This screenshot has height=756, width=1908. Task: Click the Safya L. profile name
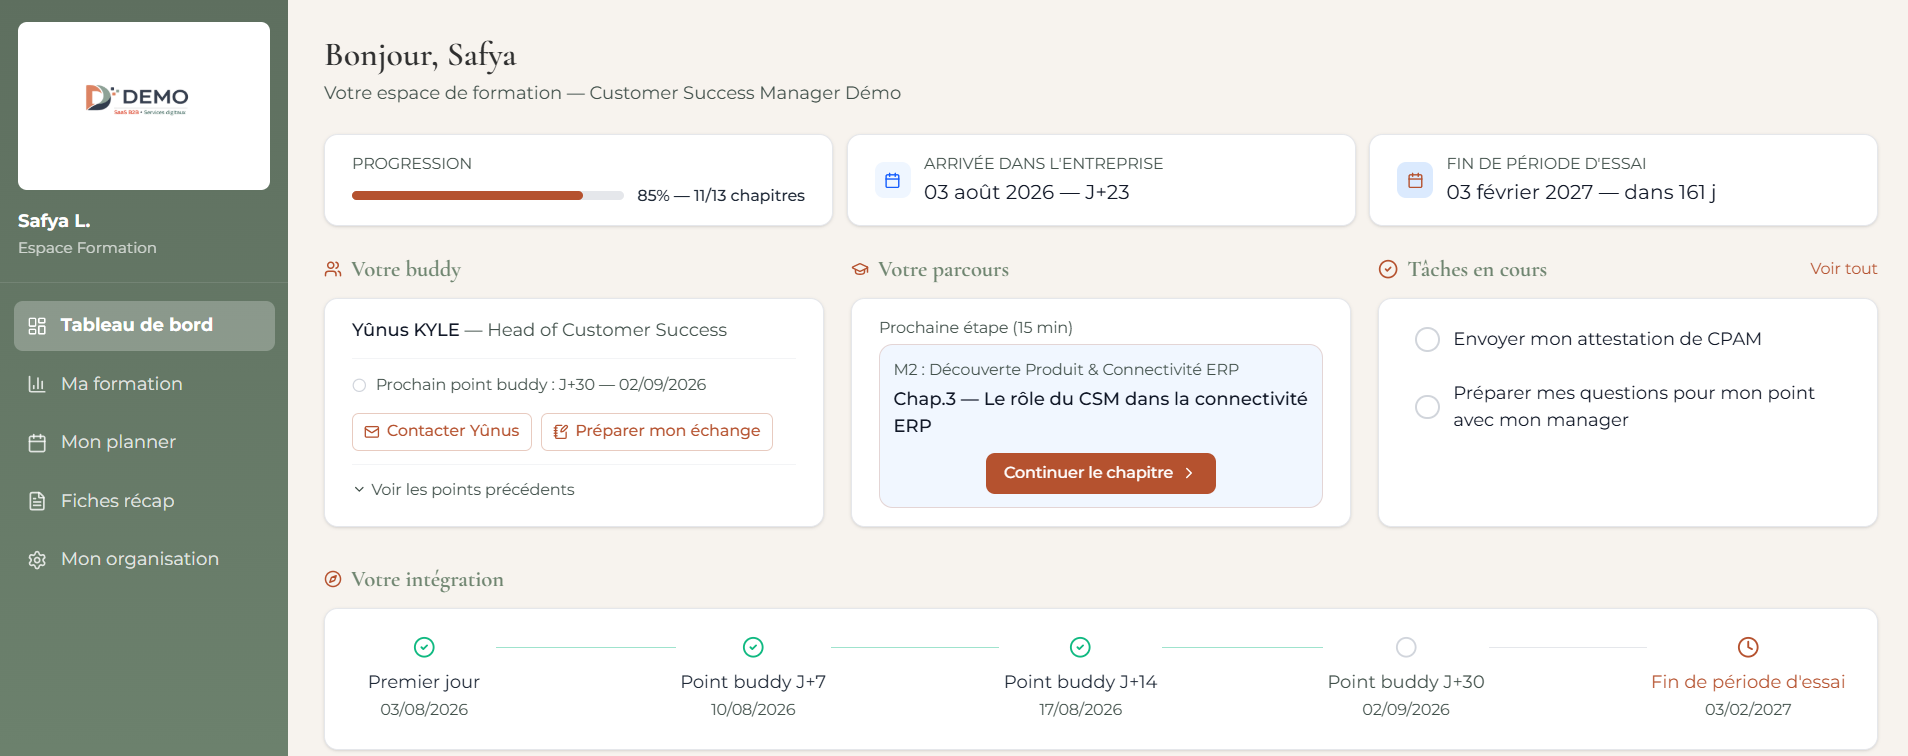point(54,221)
